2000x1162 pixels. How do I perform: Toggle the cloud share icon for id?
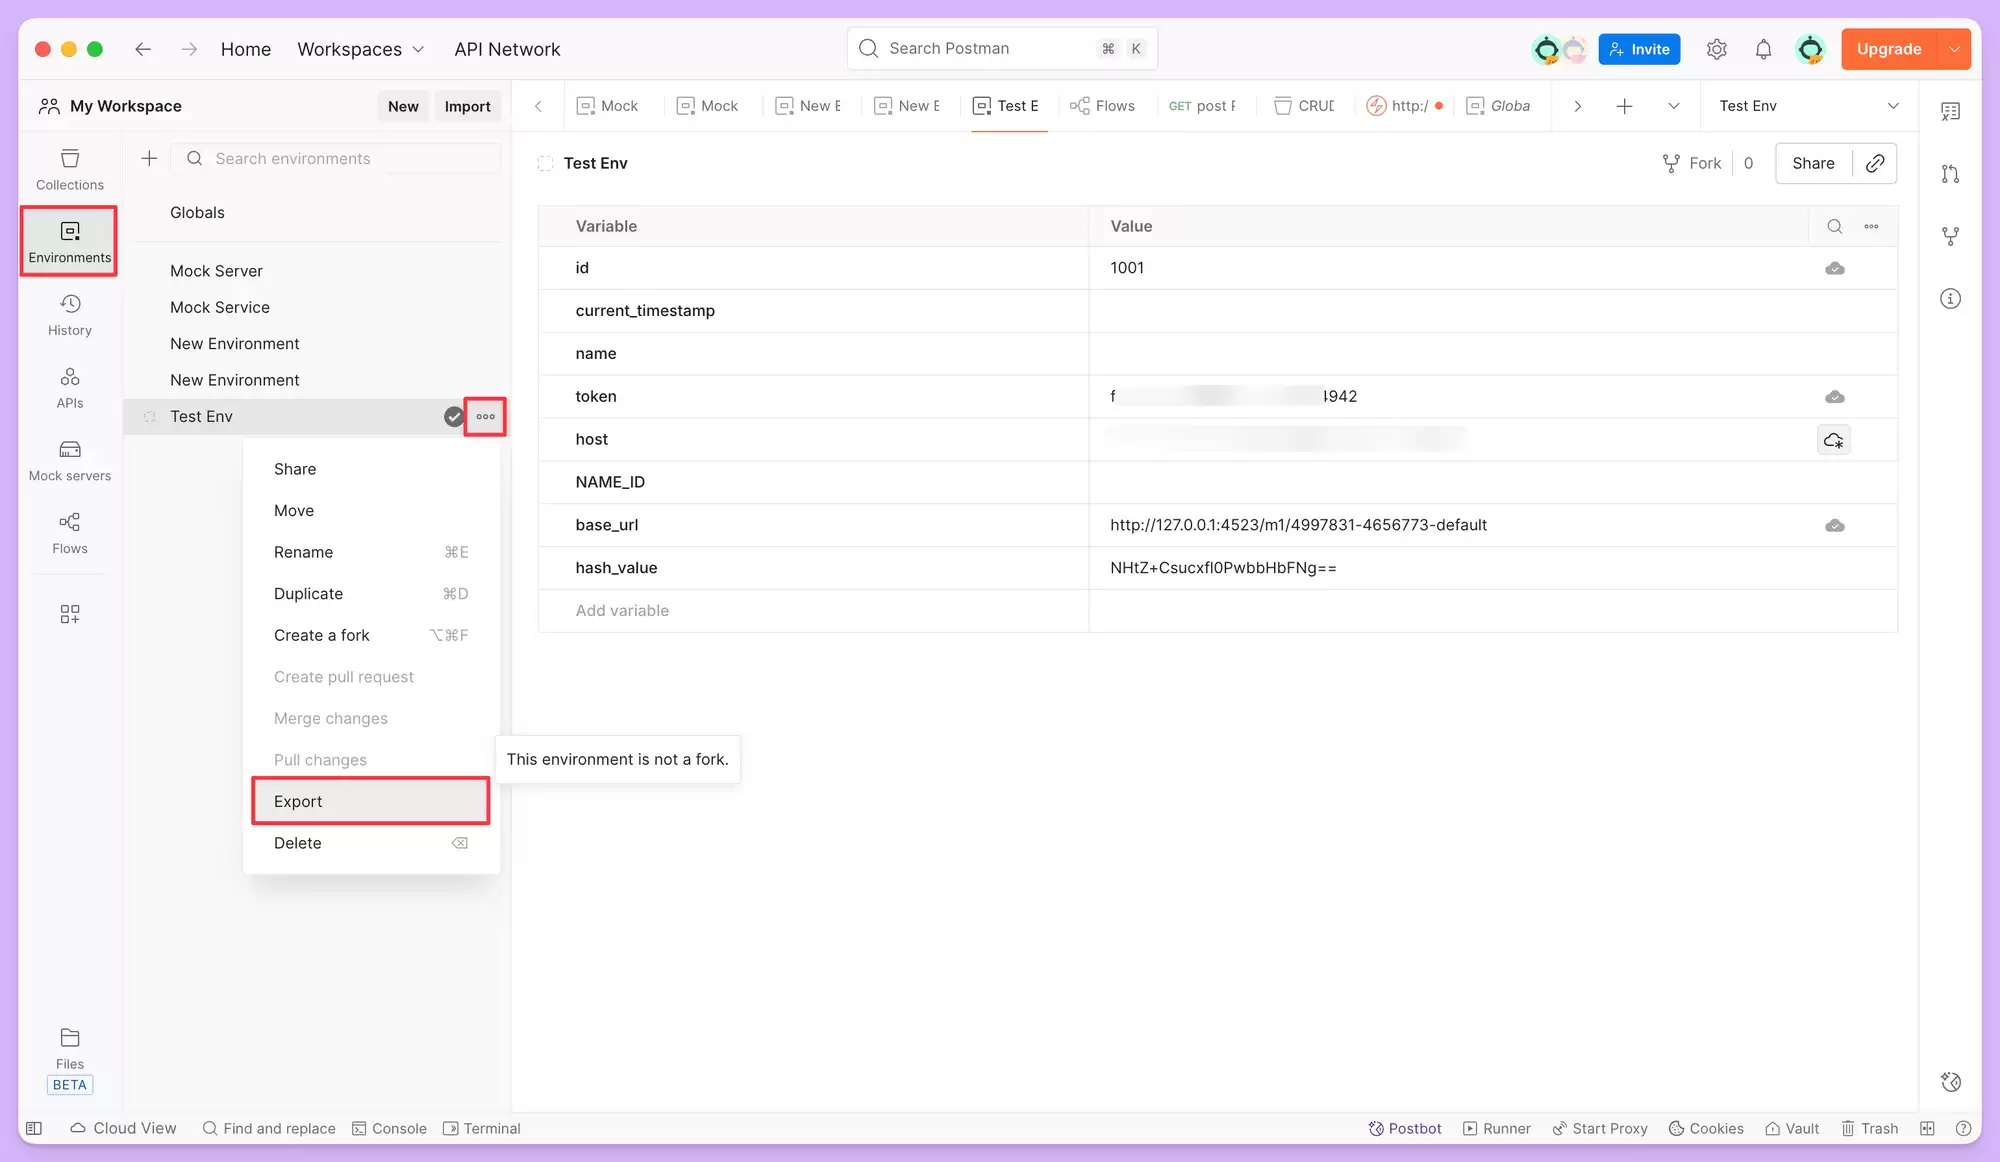[1835, 268]
